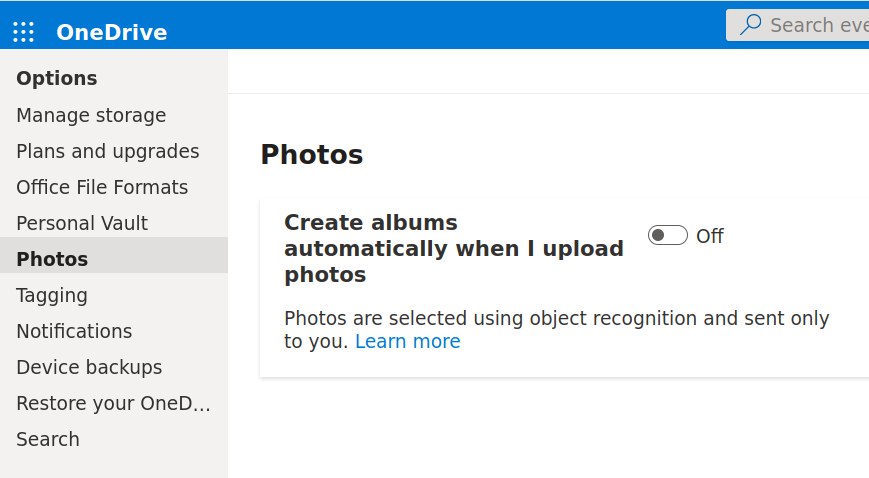Screen dimensions: 869x478
Task: Open the Learn more link
Action: pyautogui.click(x=407, y=342)
